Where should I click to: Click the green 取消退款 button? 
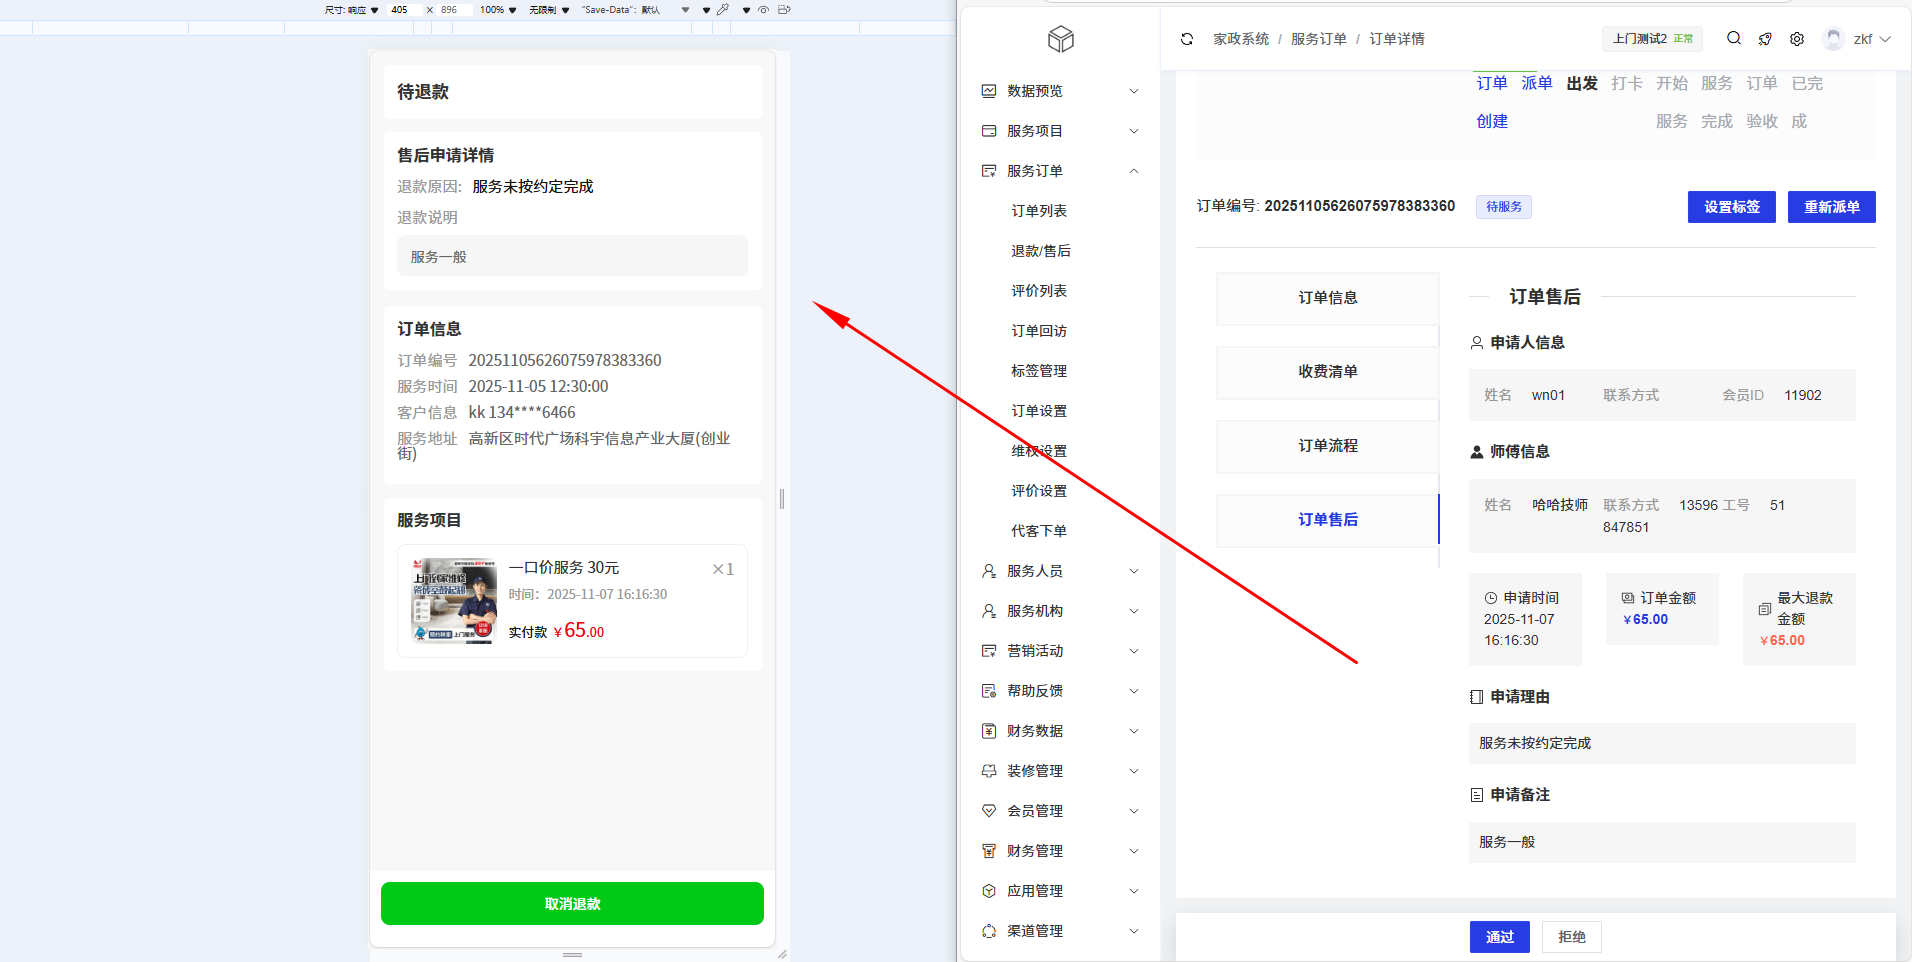(572, 904)
